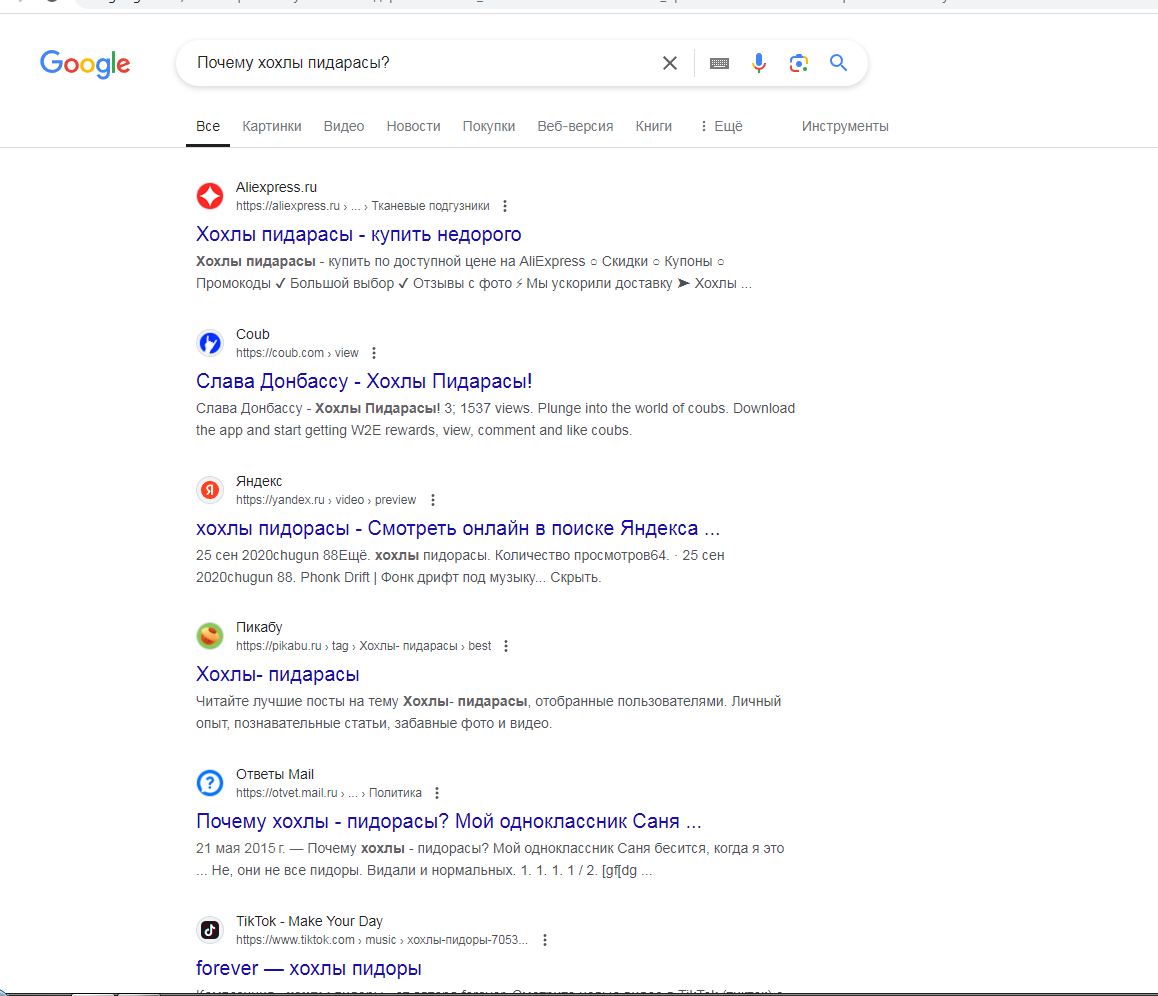The image size is (1158, 996).
Task: Open the Книги tab
Action: tap(654, 126)
